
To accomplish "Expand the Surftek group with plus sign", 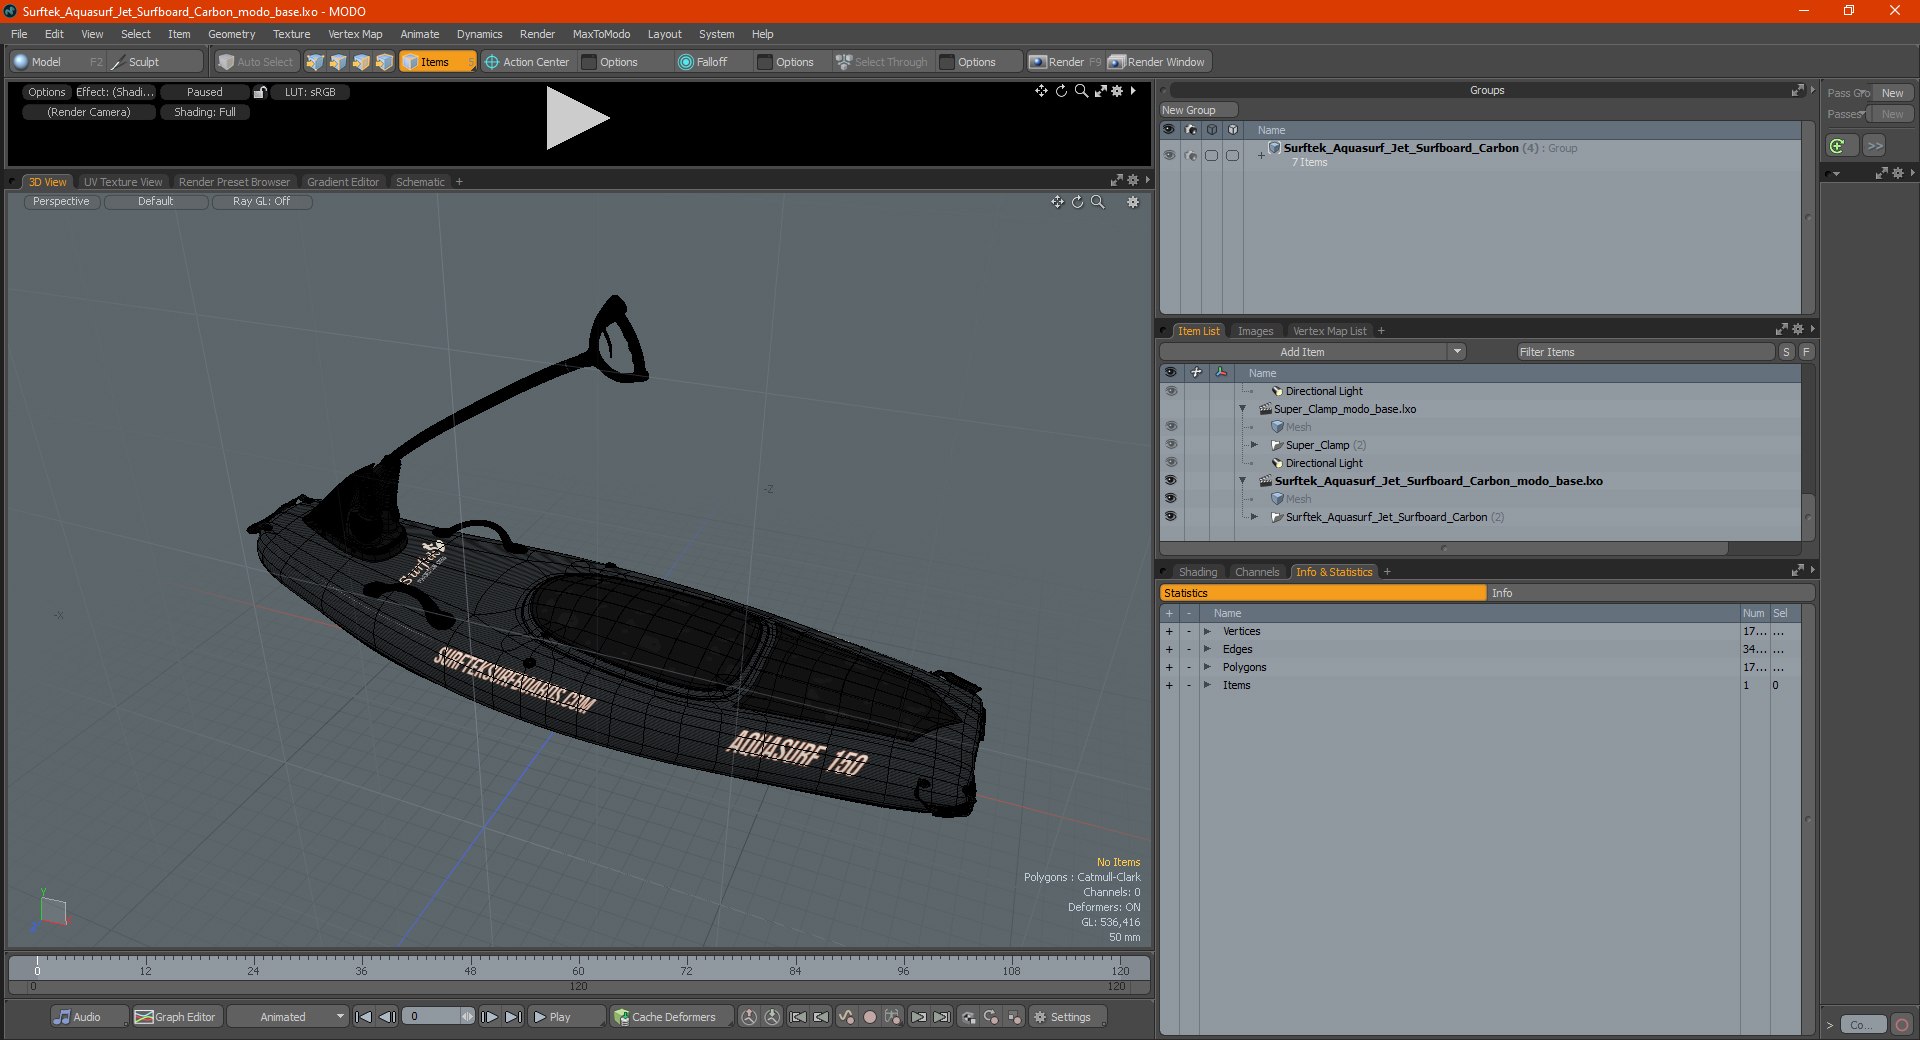I will pyautogui.click(x=1261, y=155).
